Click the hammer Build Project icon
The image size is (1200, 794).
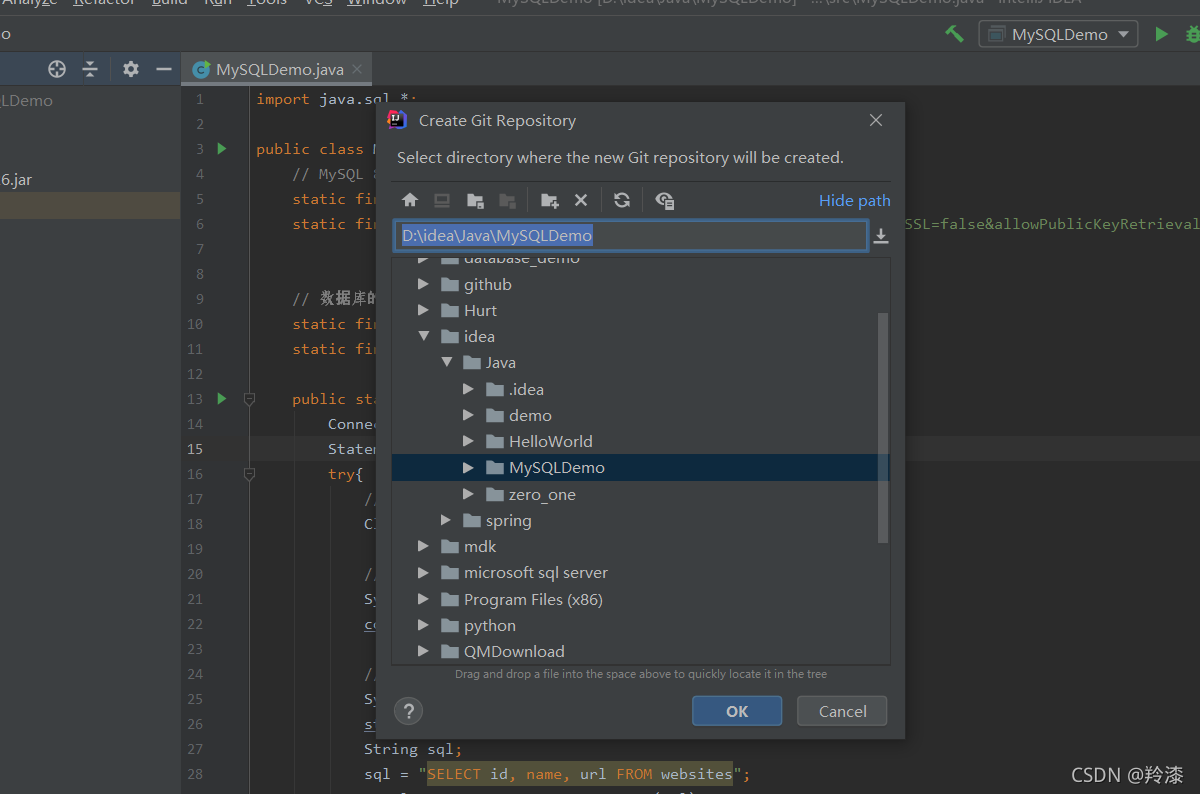coord(955,34)
